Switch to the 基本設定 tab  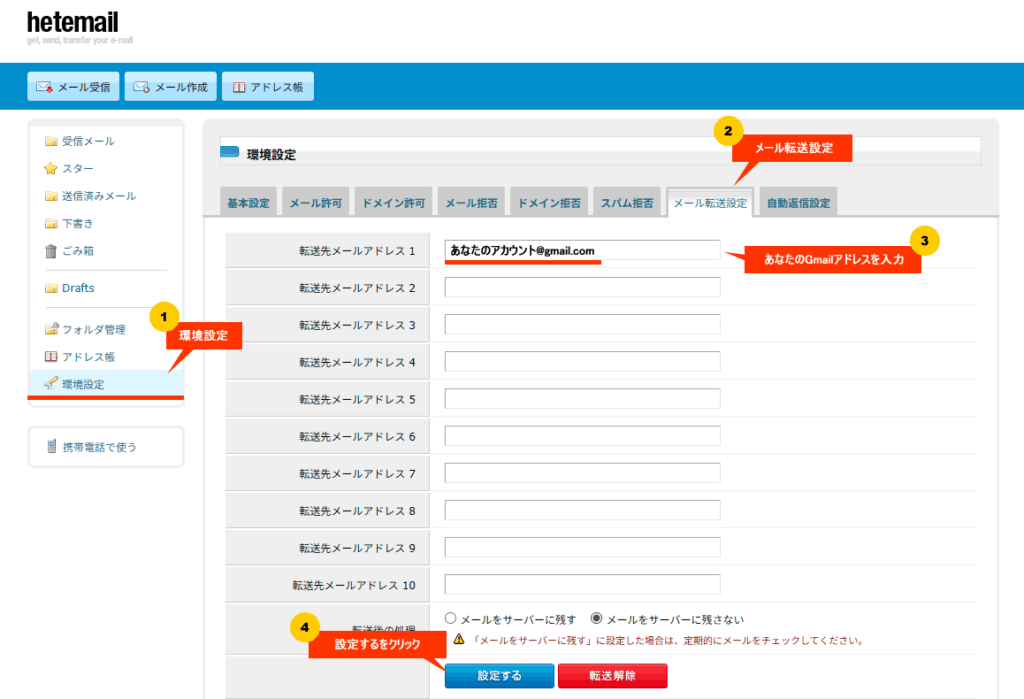(x=248, y=203)
